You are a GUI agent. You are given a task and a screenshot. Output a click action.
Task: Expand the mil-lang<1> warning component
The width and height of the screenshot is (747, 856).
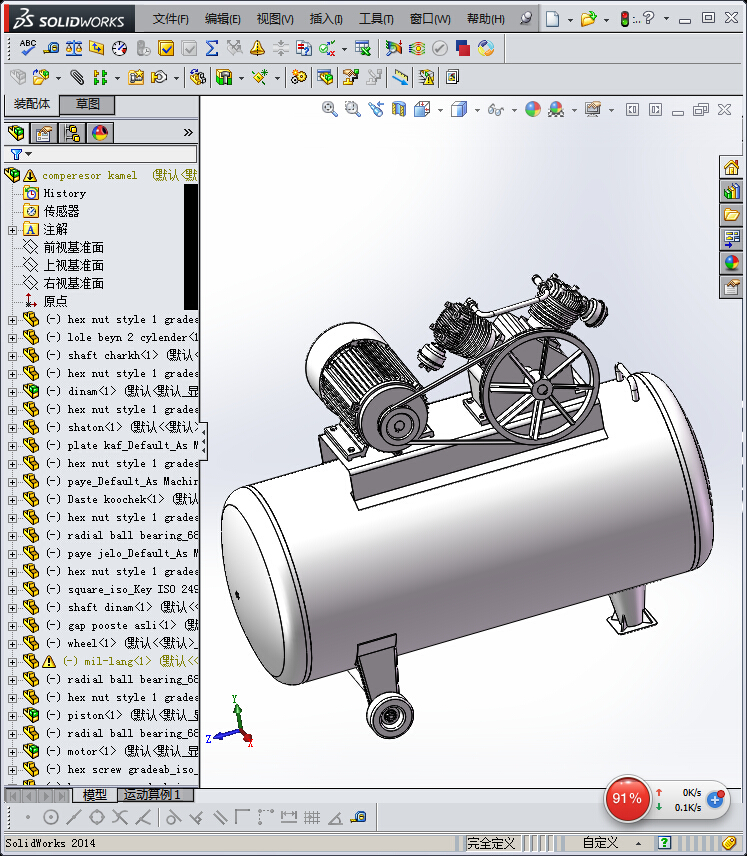click(x=13, y=662)
